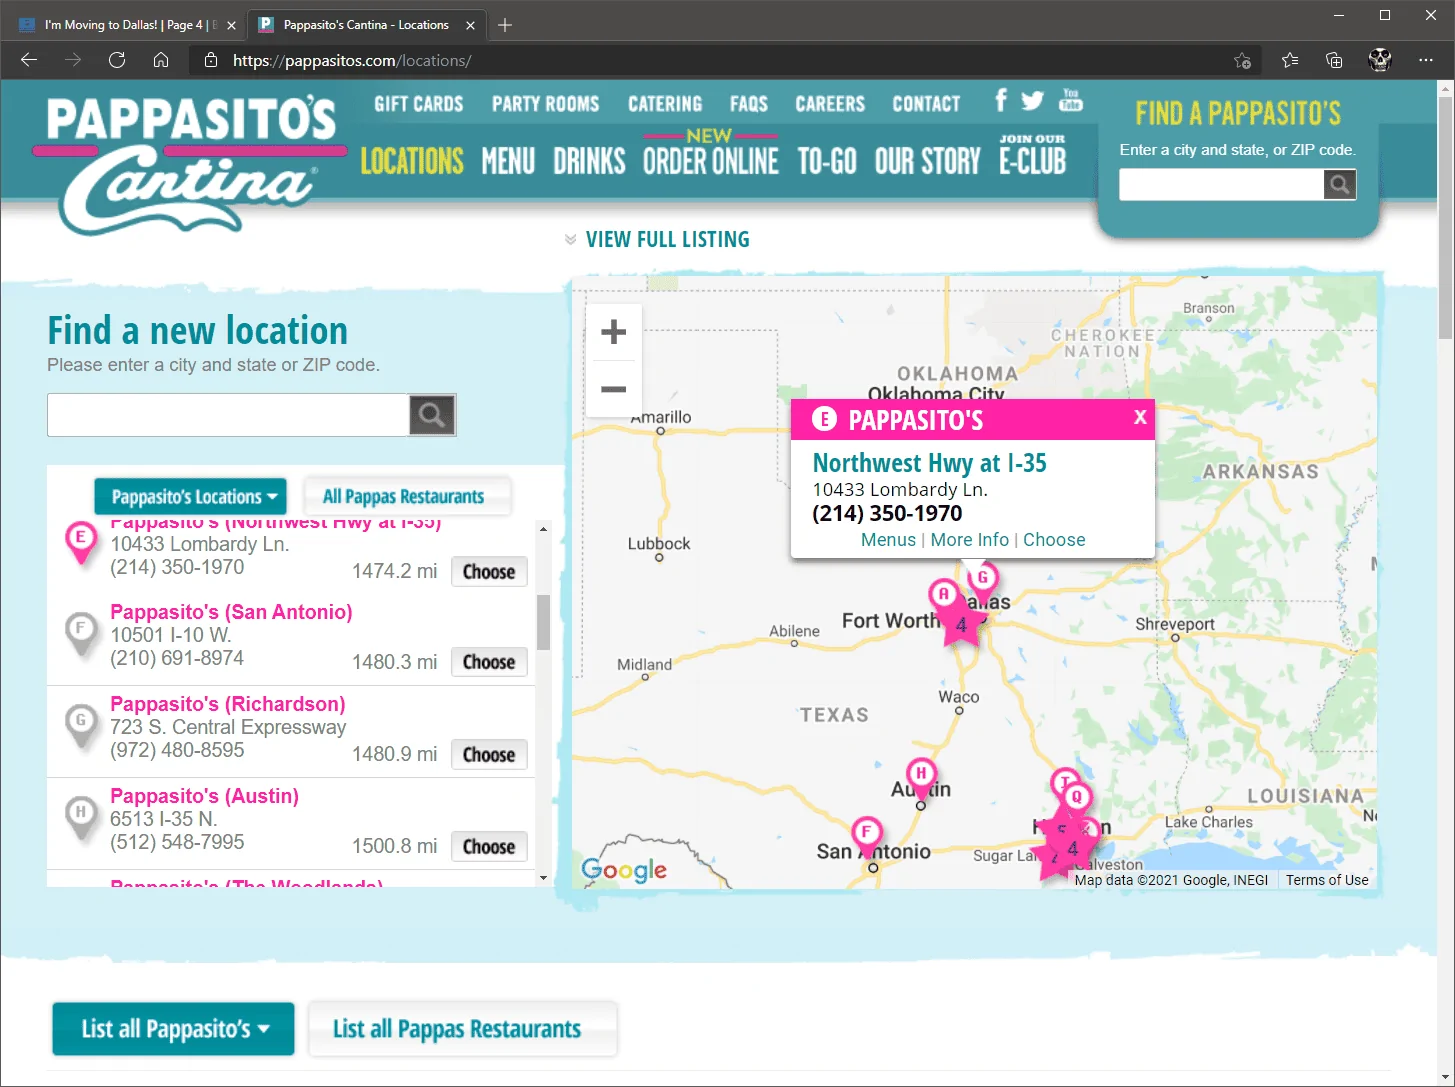The image size is (1455, 1087).
Task: Click the star cluster marker at Dallas
Action: (x=962, y=625)
